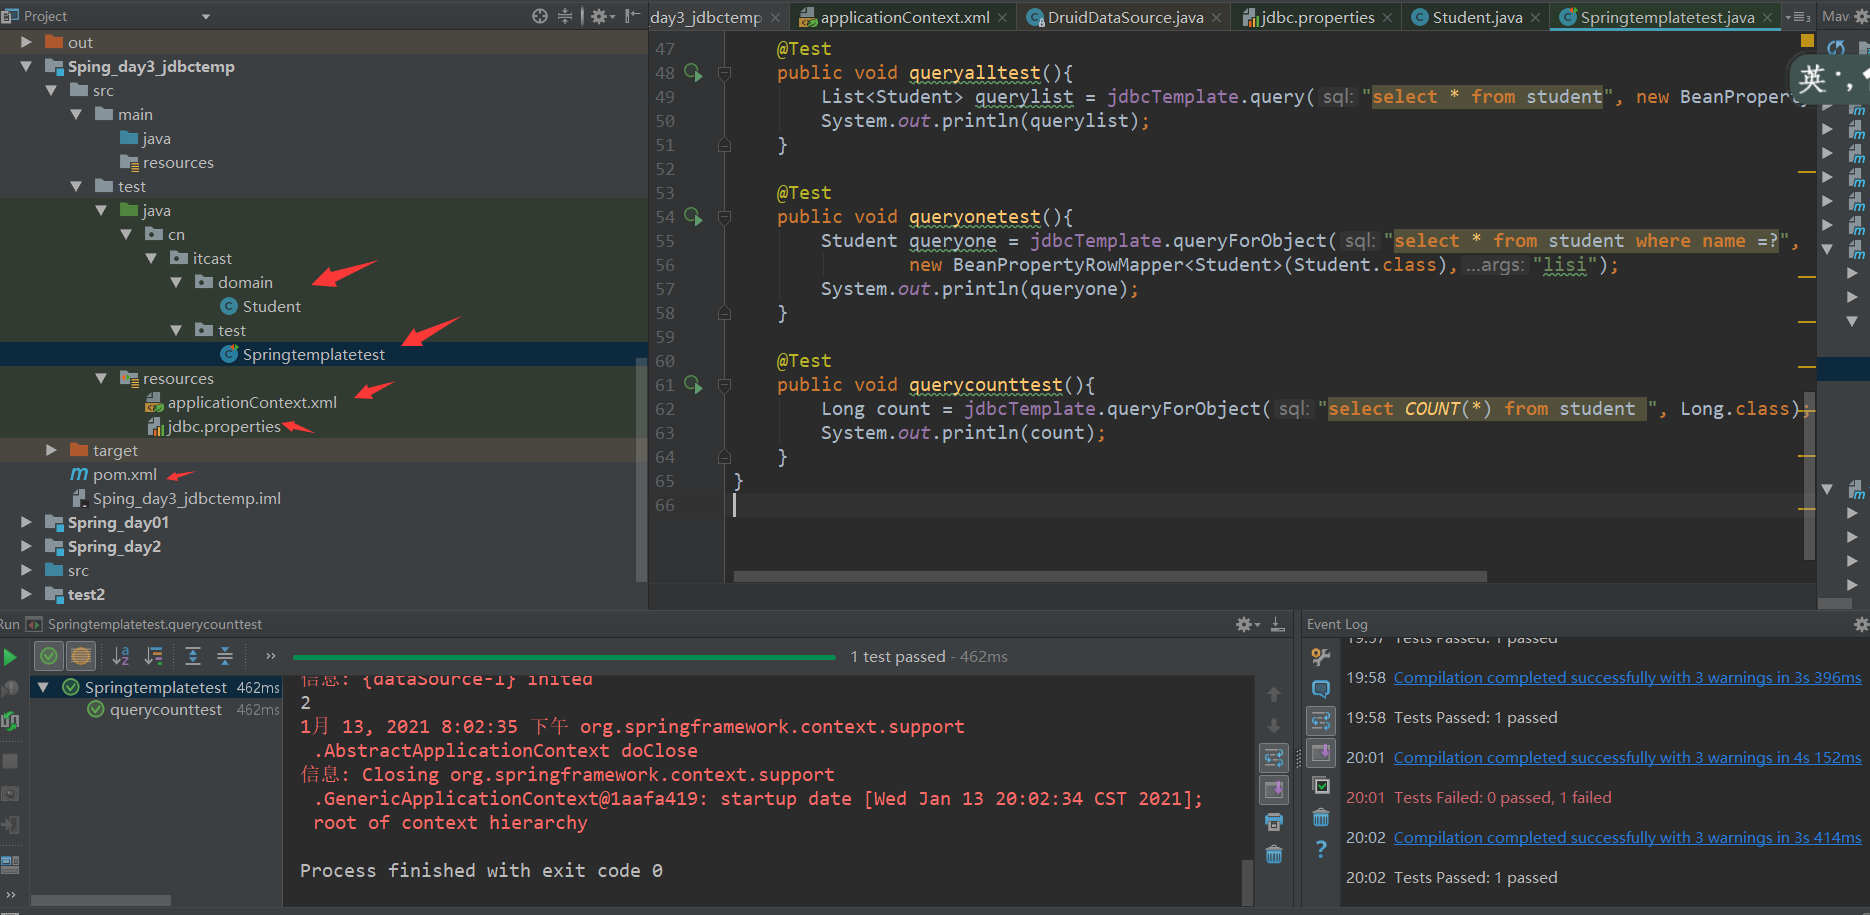Toggle auto-test rerun icon in Run sidebar
Image resolution: width=1870 pixels, height=915 pixels.
(10, 721)
